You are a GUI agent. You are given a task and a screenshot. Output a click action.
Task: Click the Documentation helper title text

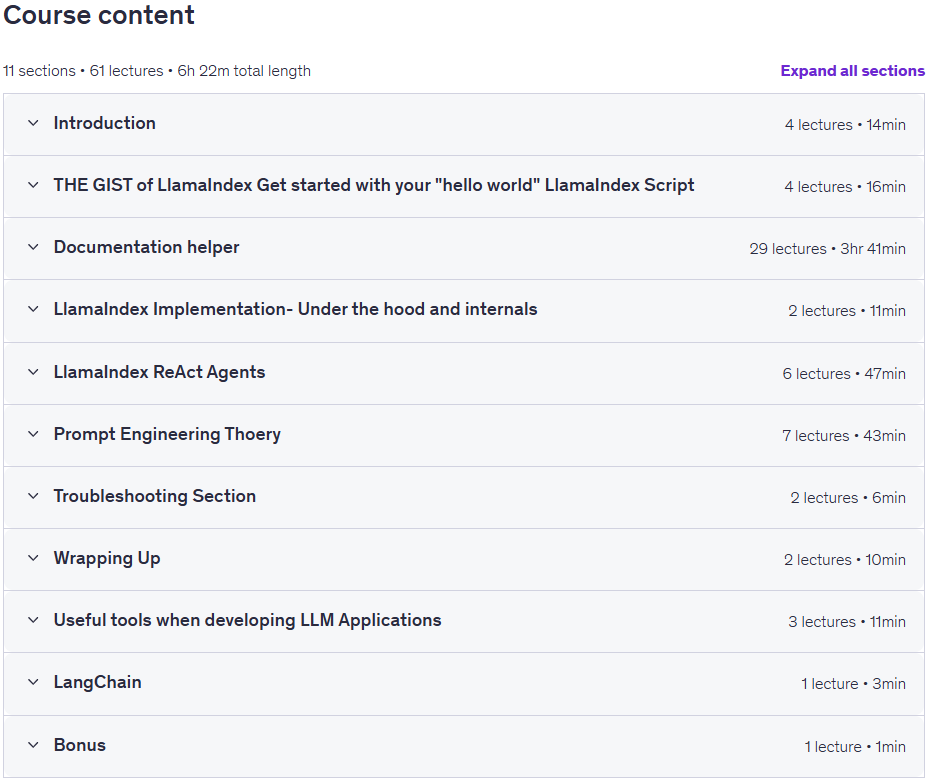click(x=146, y=247)
